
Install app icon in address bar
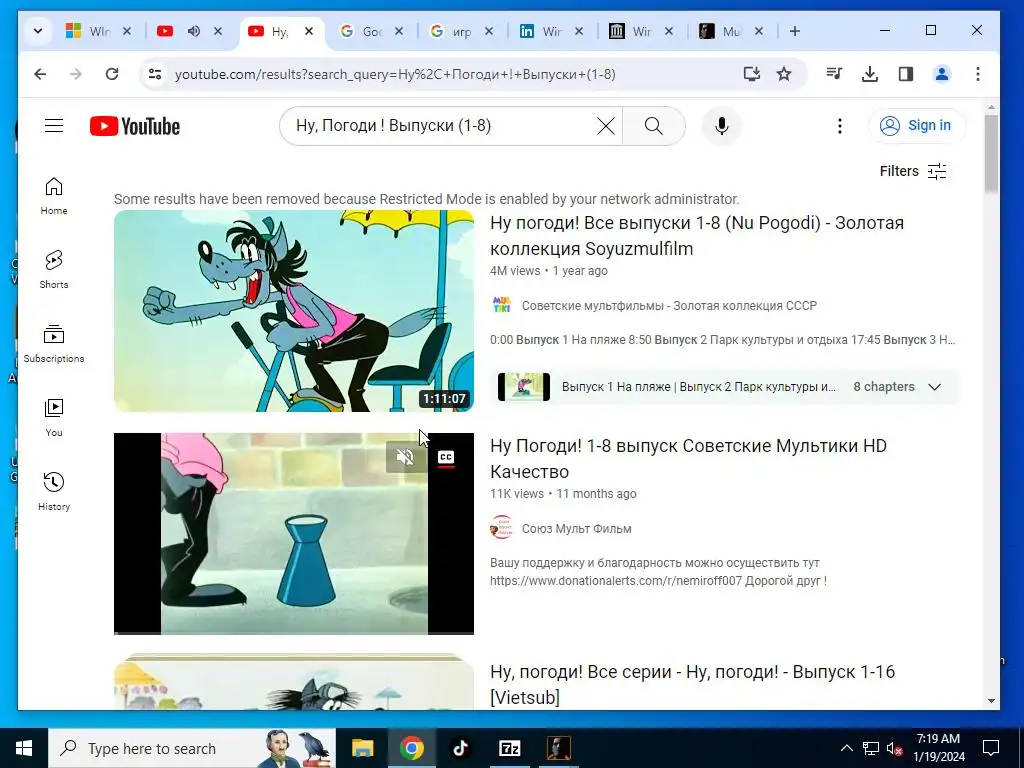[752, 74]
